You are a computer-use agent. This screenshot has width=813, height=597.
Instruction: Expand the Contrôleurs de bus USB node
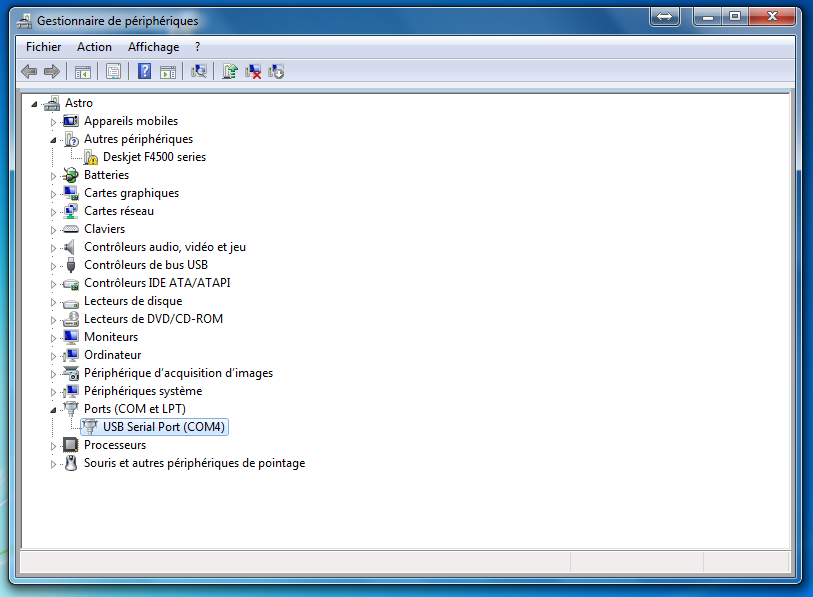[x=53, y=265]
